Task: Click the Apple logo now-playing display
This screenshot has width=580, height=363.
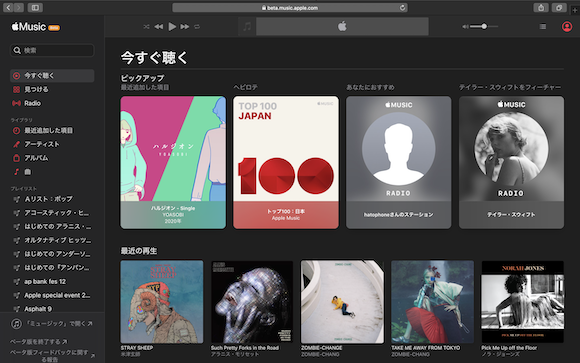Action: click(x=342, y=27)
